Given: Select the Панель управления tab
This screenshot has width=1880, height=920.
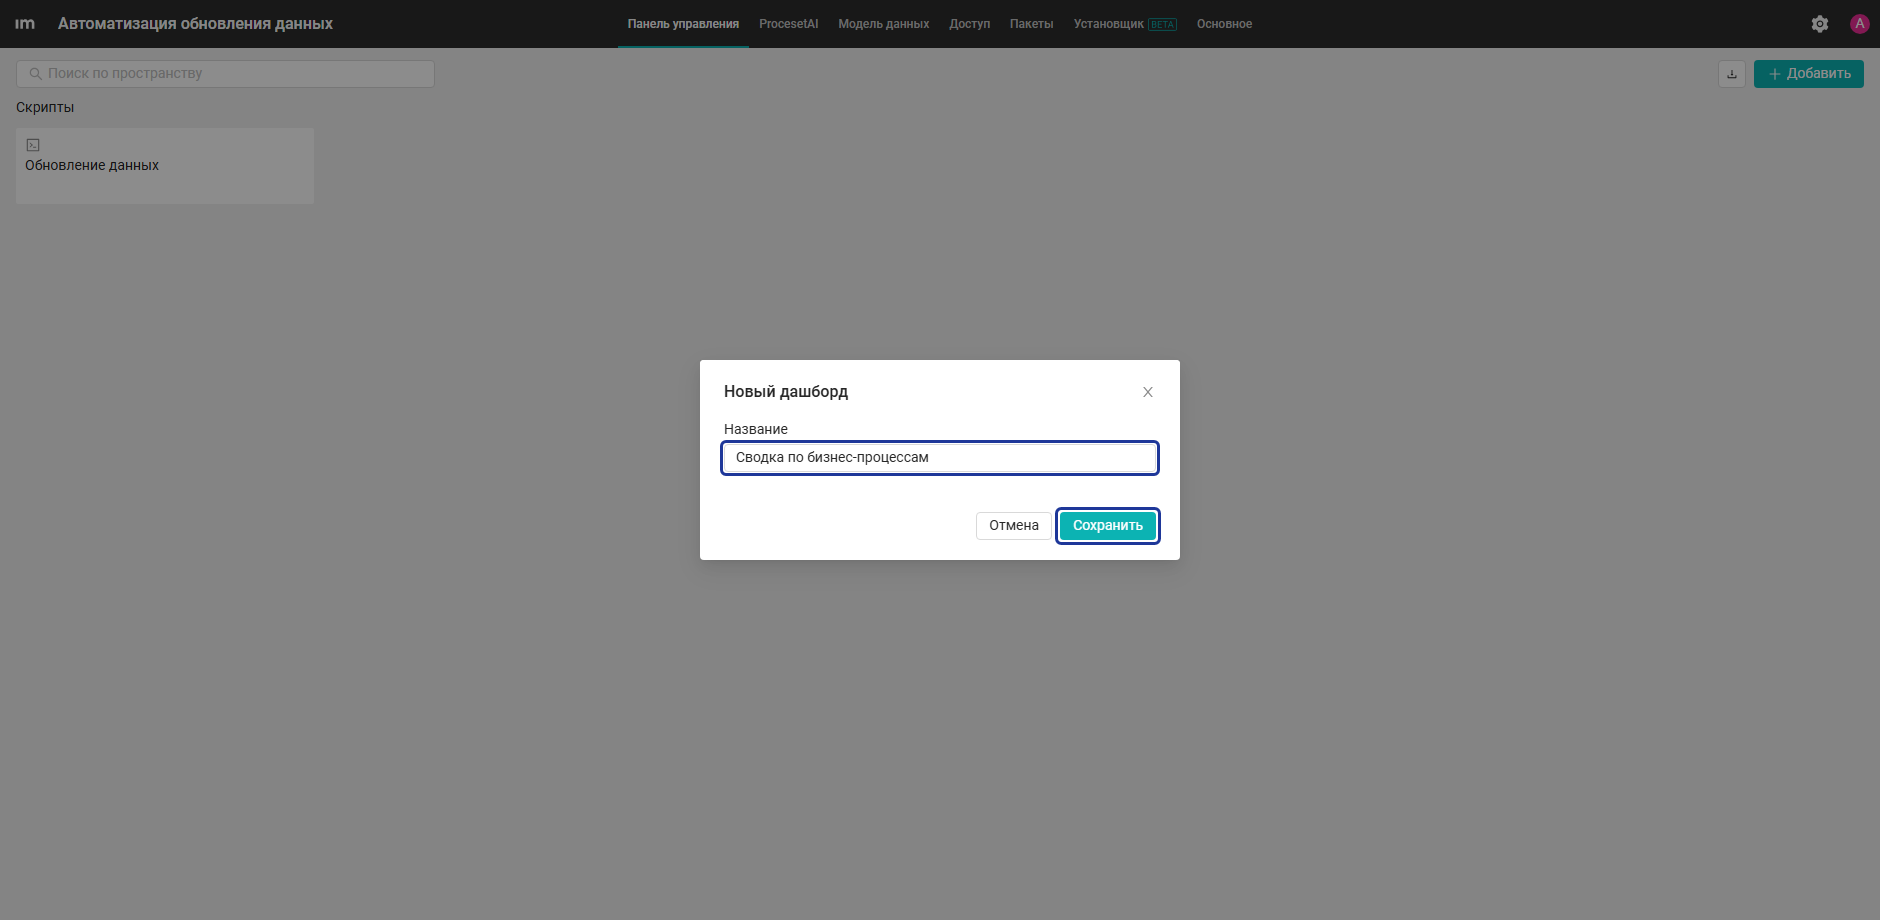Looking at the screenshot, I should pyautogui.click(x=683, y=24).
